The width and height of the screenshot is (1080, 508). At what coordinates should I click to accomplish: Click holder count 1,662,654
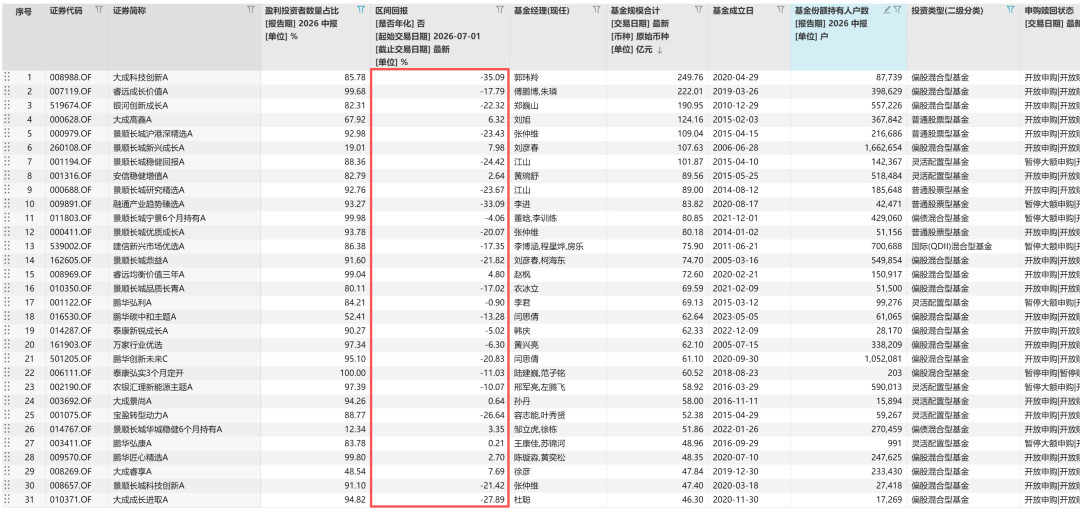[883, 147]
